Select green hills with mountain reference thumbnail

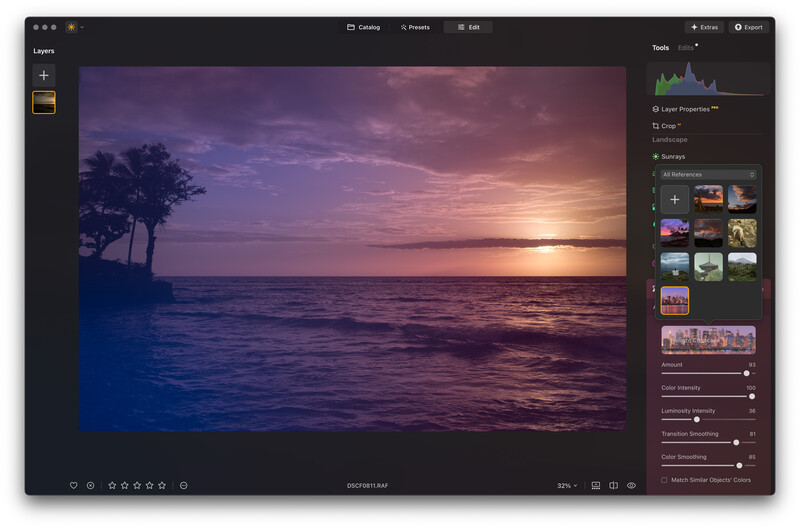pos(742,267)
